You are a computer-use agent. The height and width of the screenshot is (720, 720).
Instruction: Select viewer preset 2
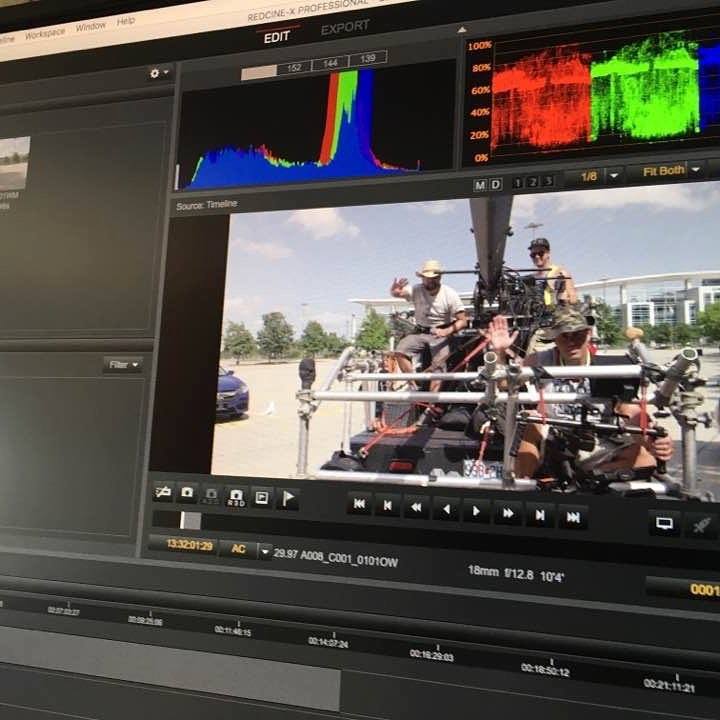pos(533,182)
